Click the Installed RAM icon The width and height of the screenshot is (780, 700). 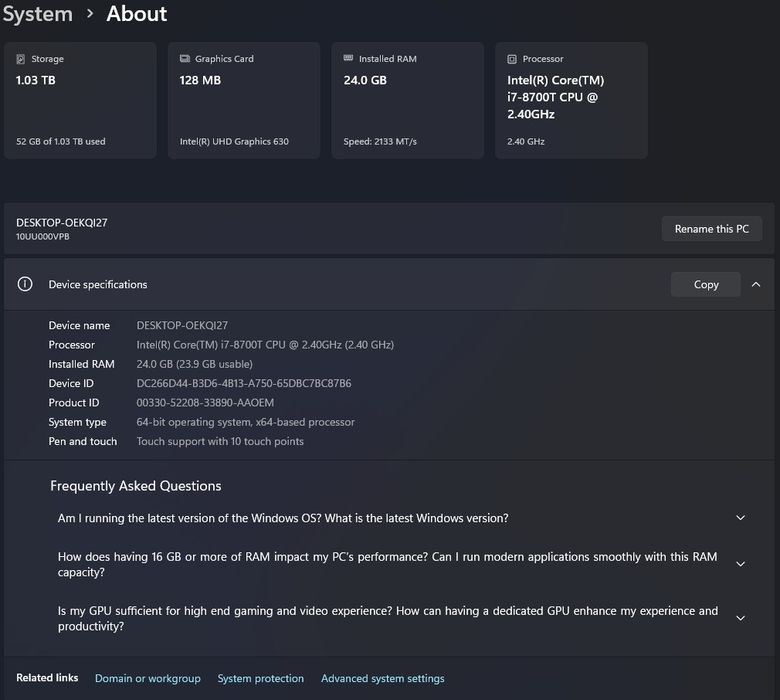coord(349,59)
